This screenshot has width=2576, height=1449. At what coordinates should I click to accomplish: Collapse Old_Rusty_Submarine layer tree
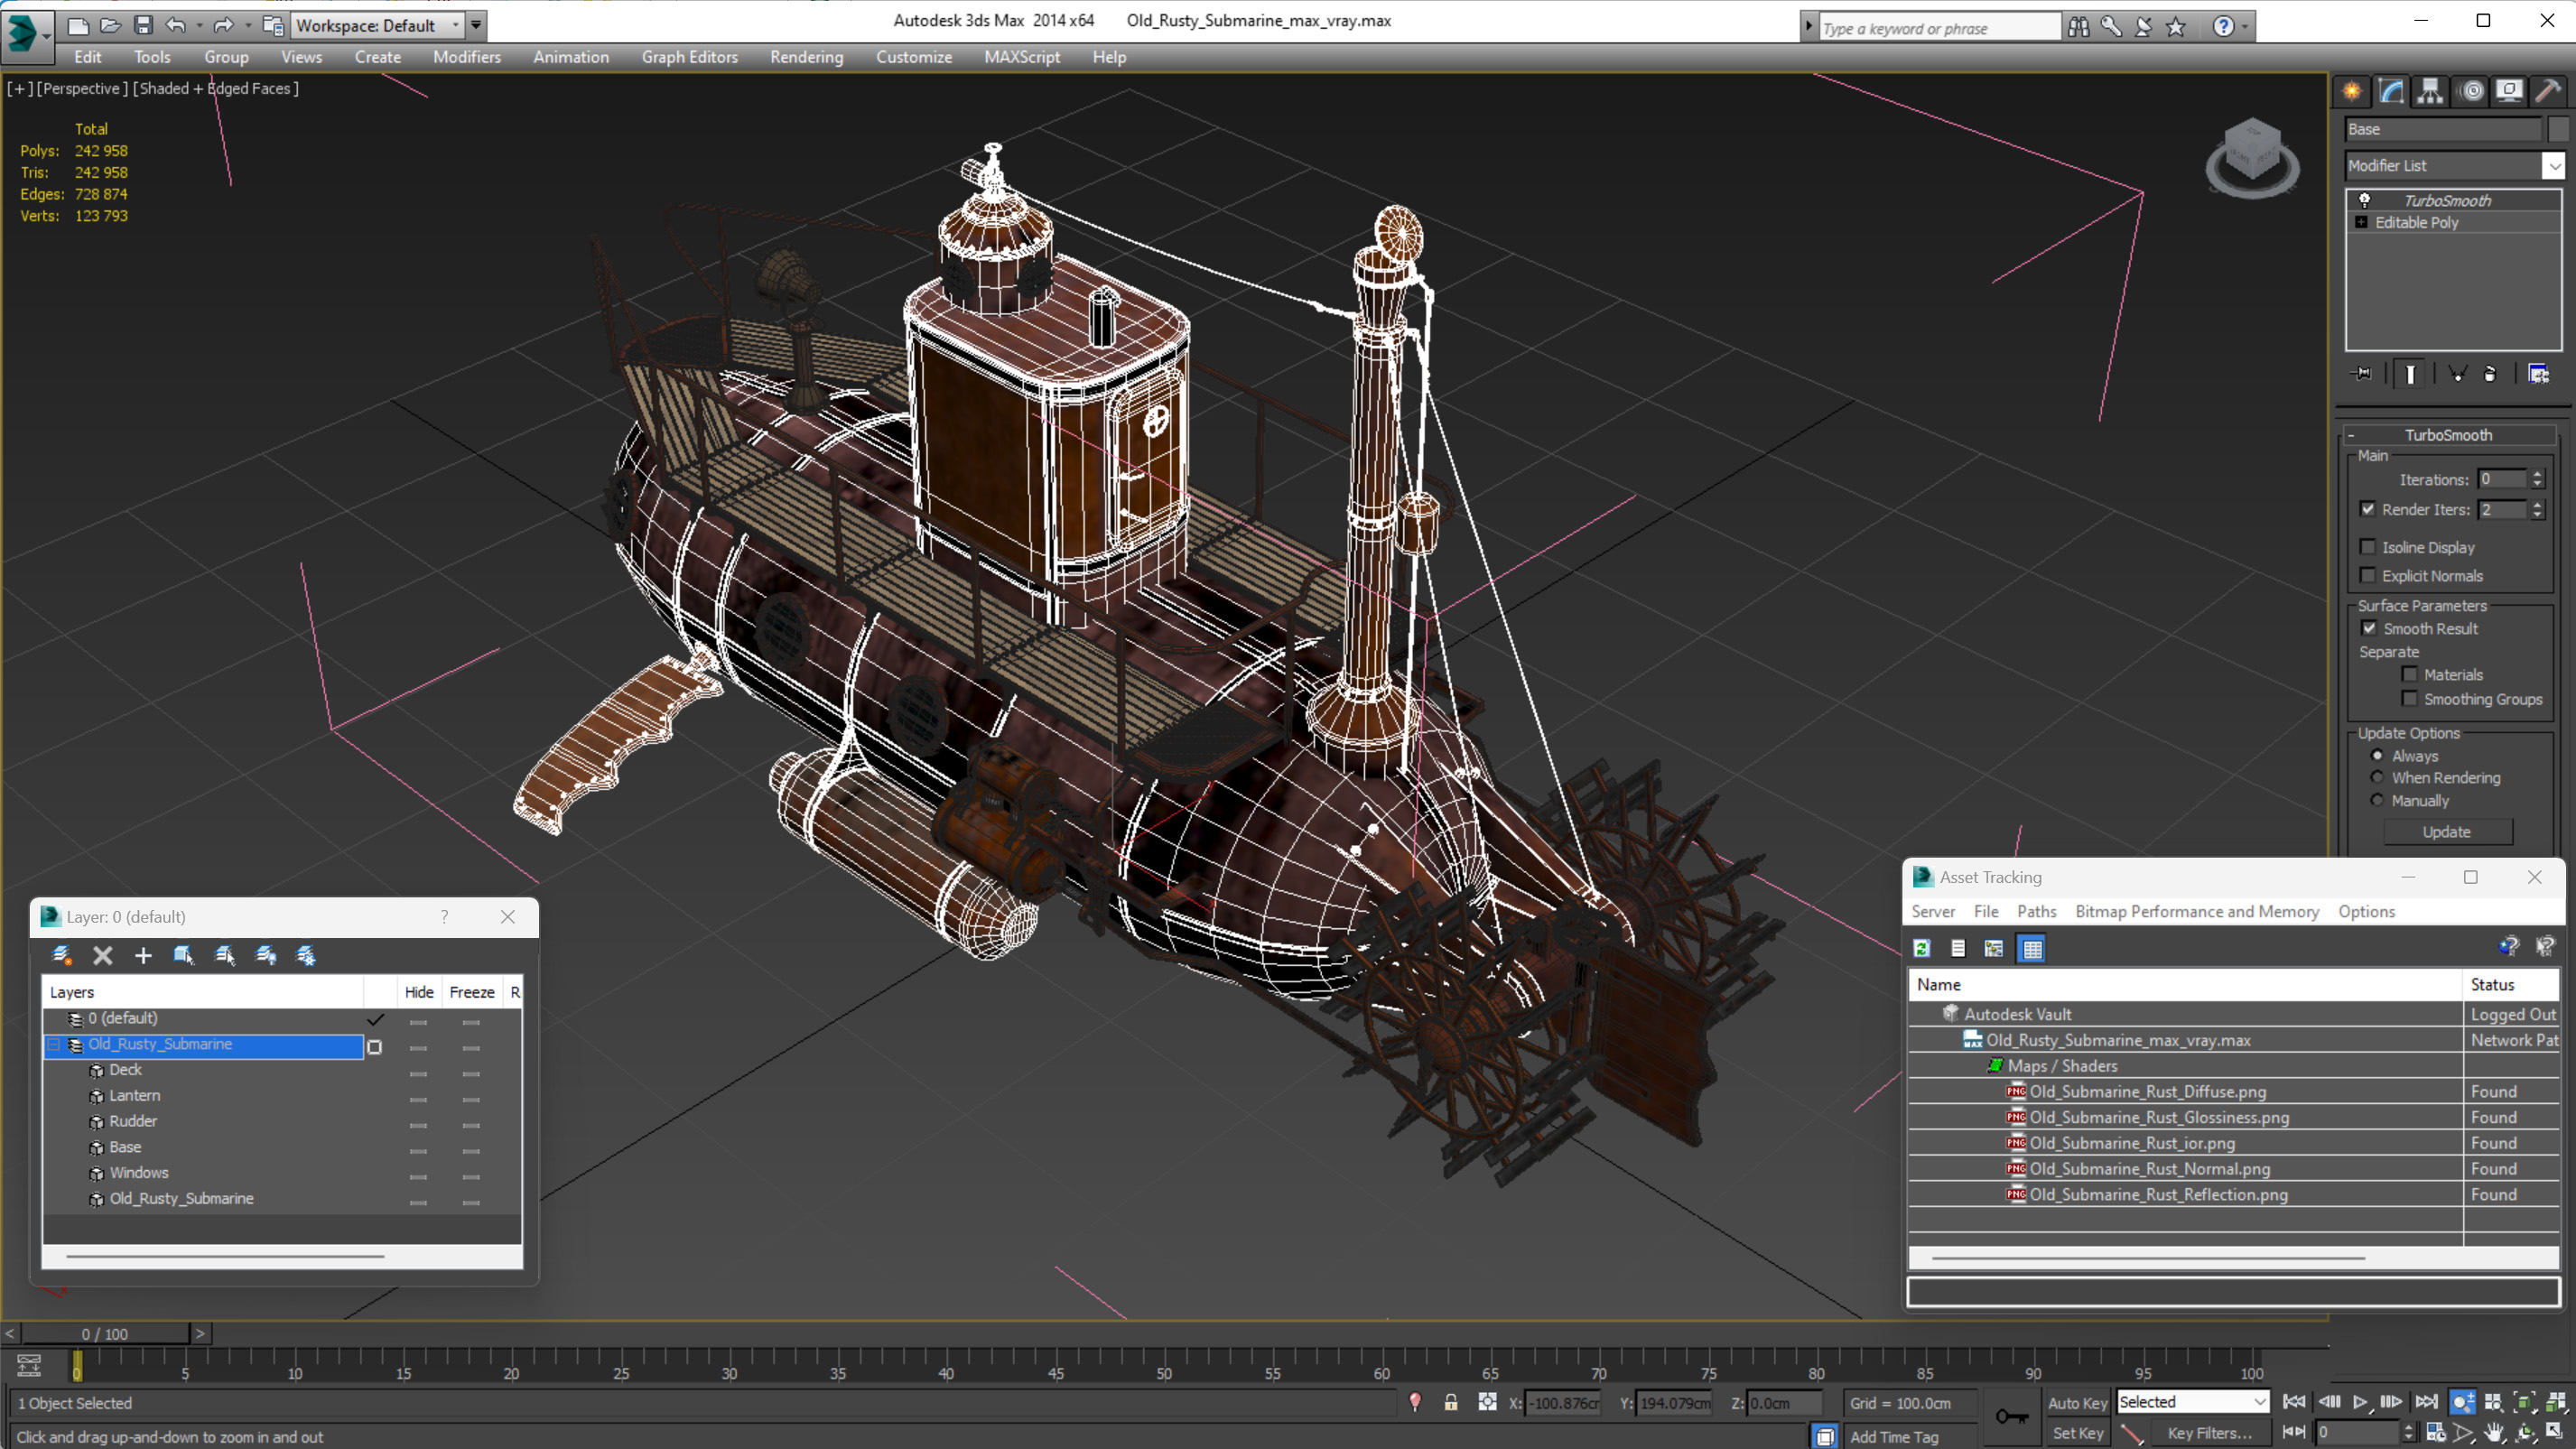coord(54,1044)
